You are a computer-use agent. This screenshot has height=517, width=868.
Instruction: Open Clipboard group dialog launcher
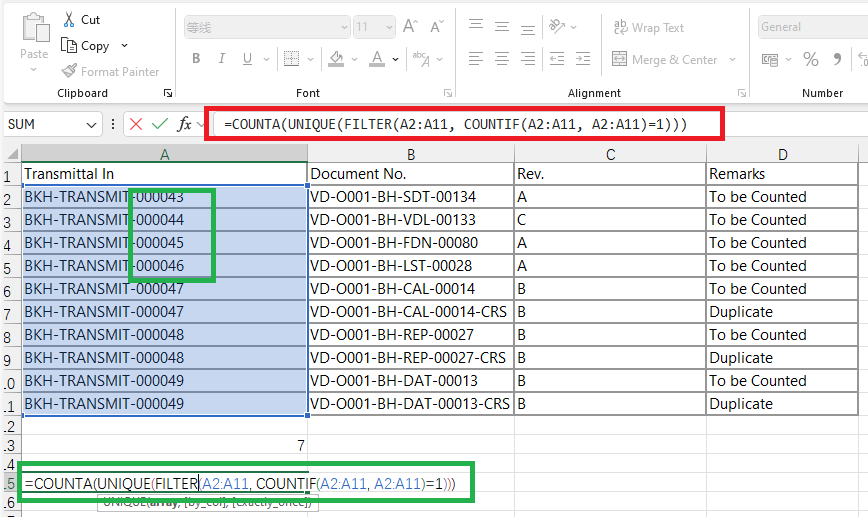pos(168,93)
